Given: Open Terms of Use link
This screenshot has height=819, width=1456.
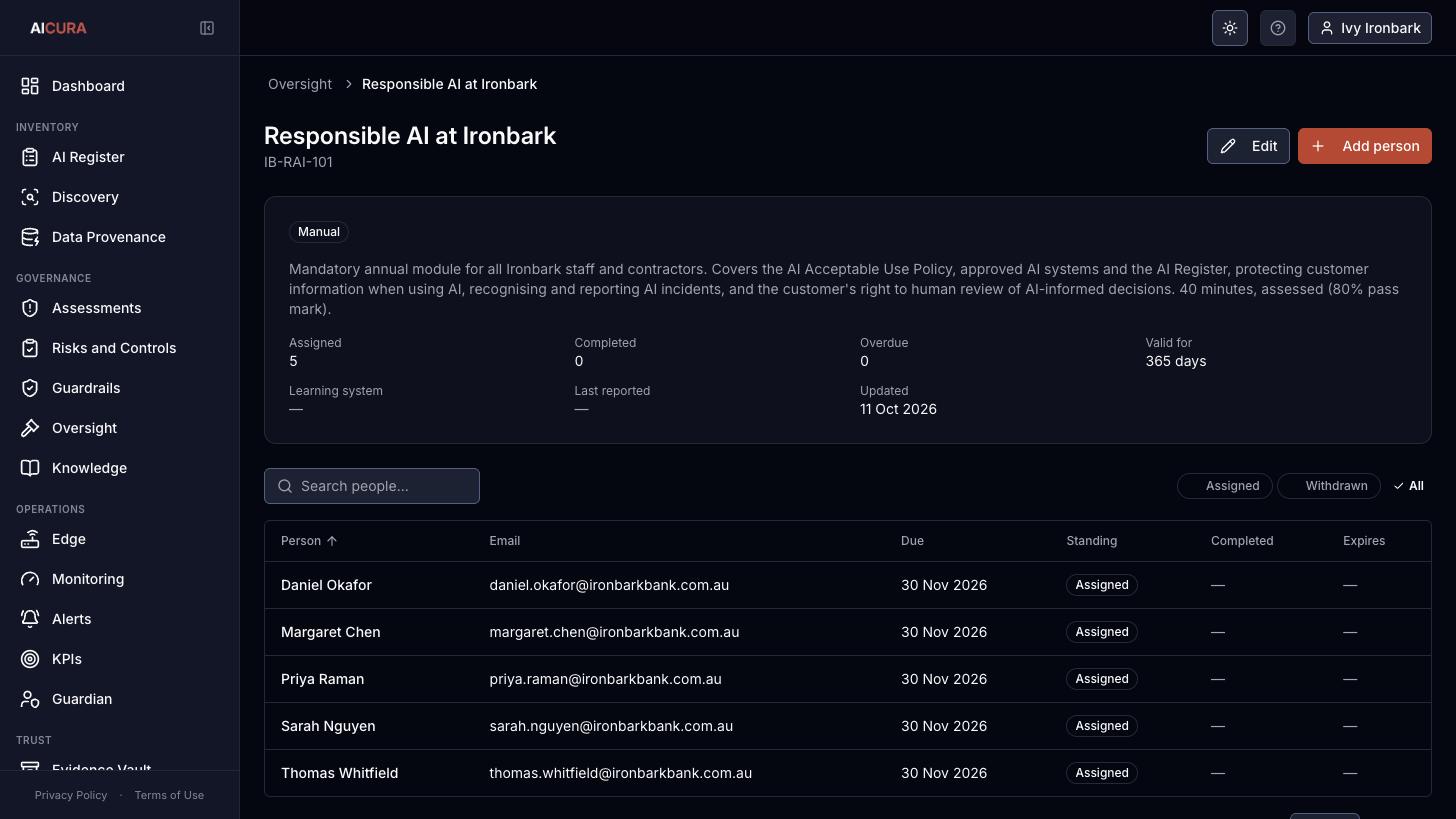Looking at the screenshot, I should click(x=169, y=795).
